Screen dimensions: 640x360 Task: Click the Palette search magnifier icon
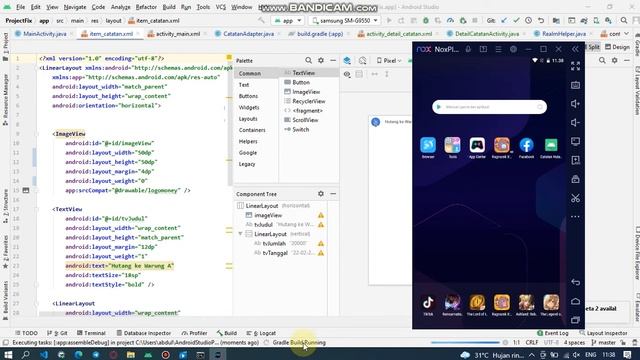[x=309, y=60]
